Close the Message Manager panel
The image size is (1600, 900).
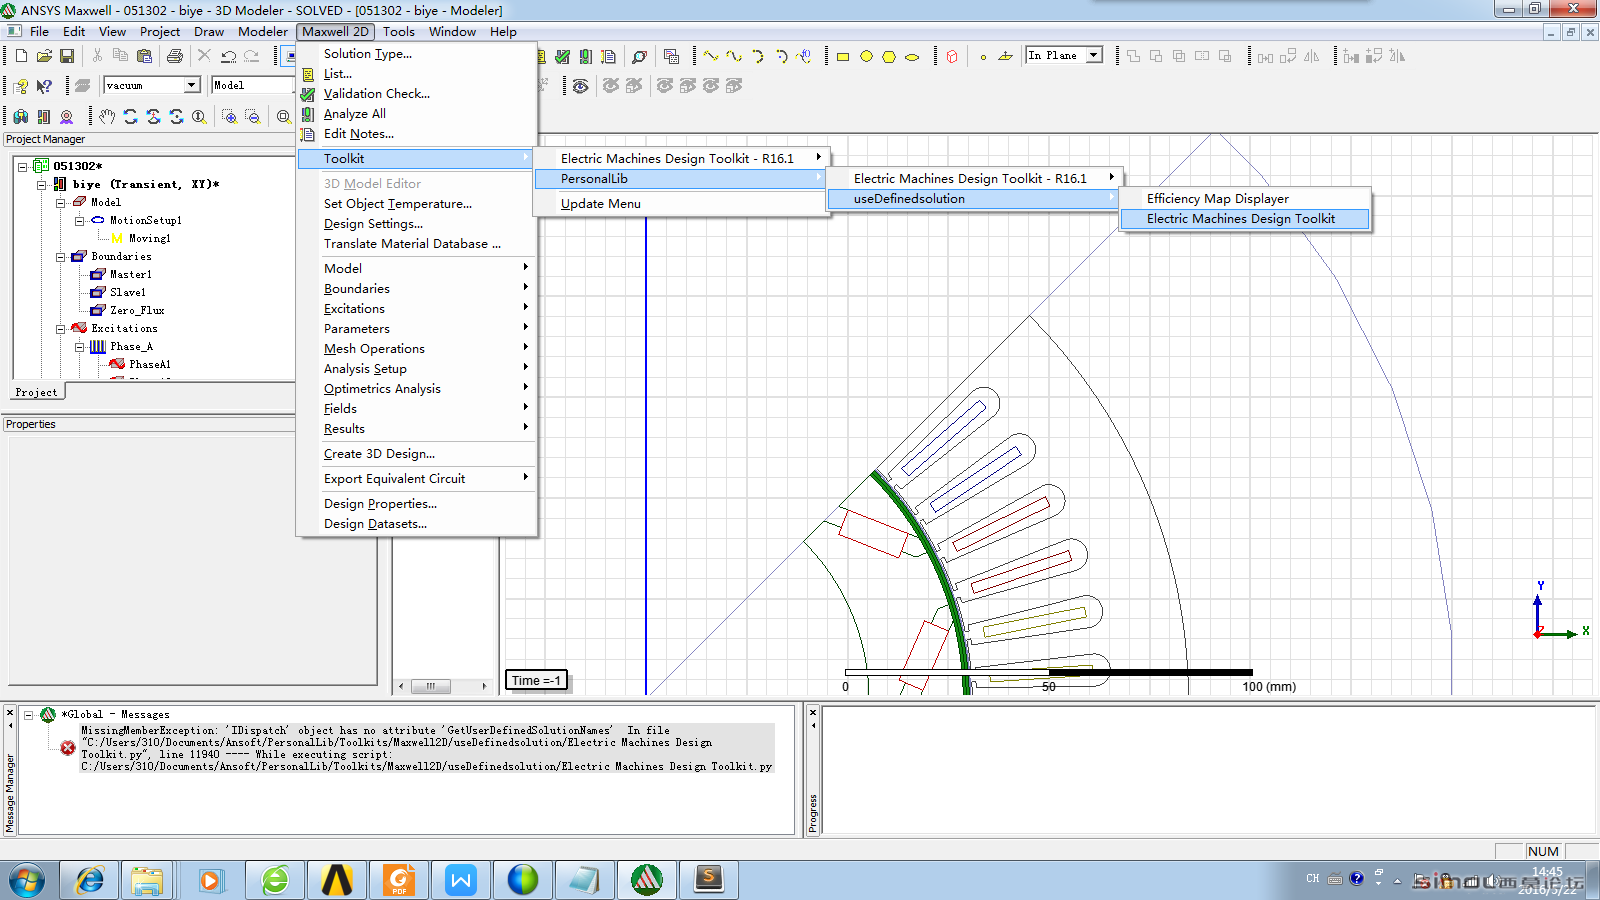click(x=10, y=713)
